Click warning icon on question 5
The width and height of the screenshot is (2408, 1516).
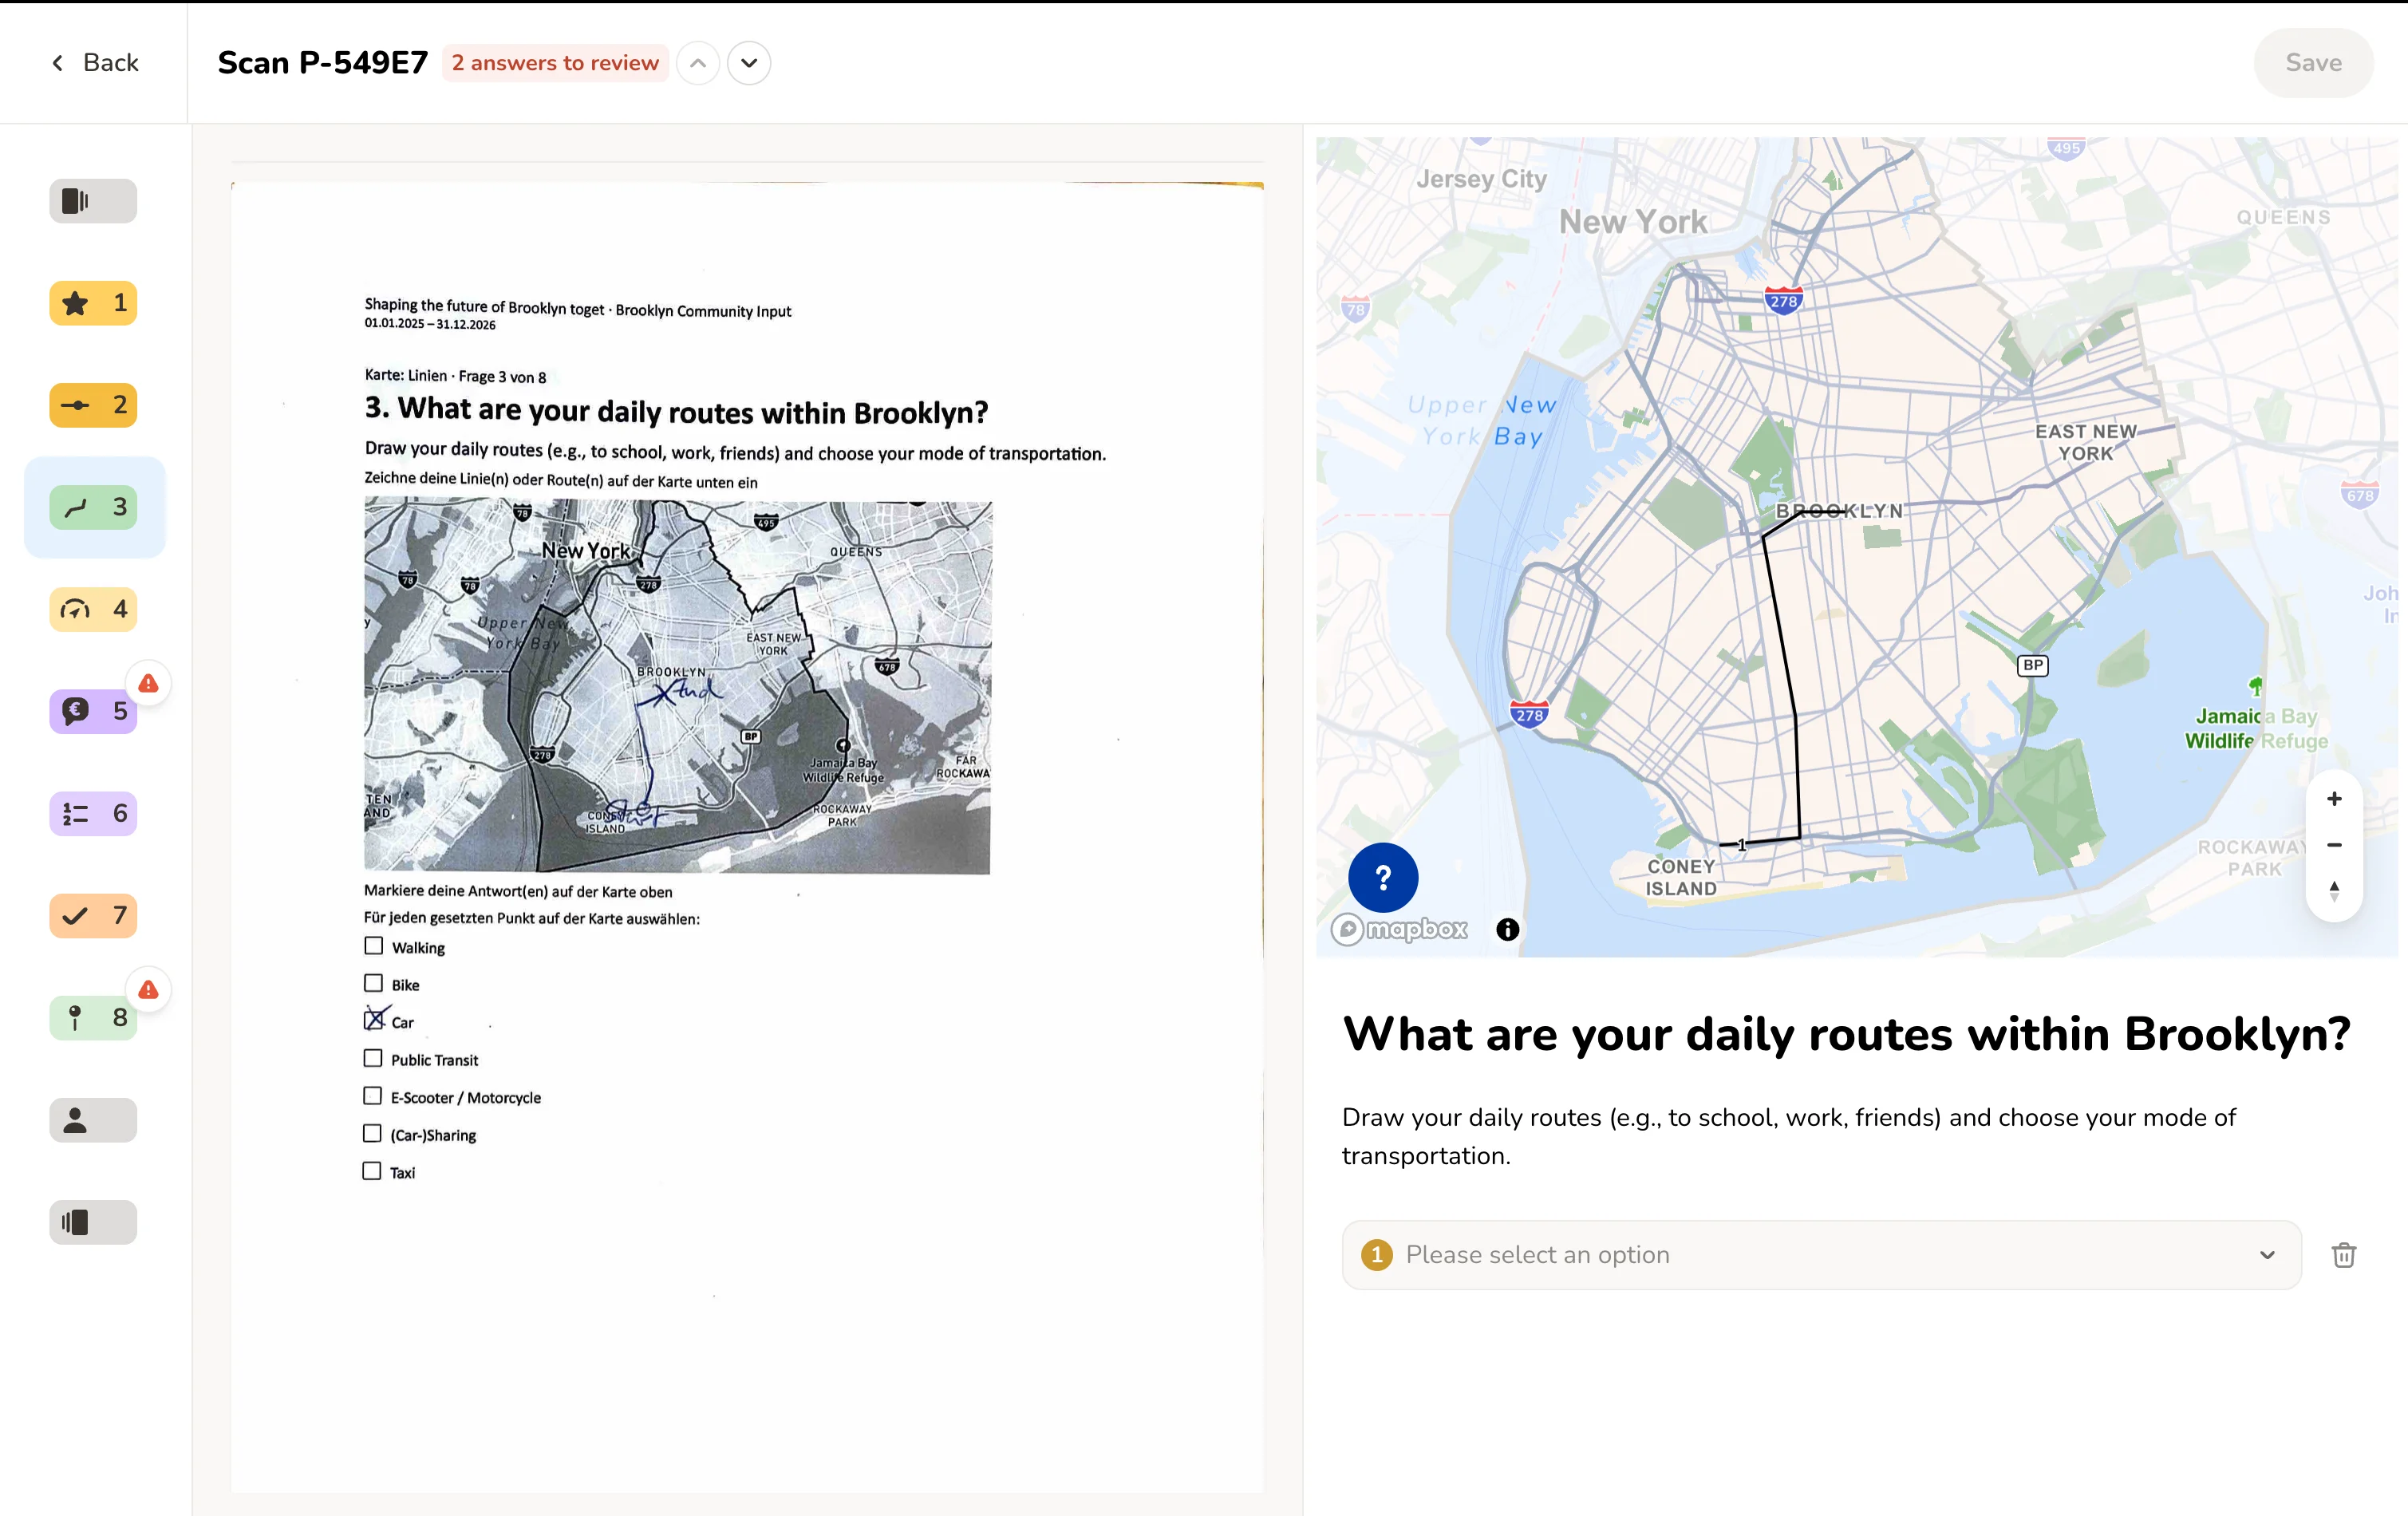[148, 683]
